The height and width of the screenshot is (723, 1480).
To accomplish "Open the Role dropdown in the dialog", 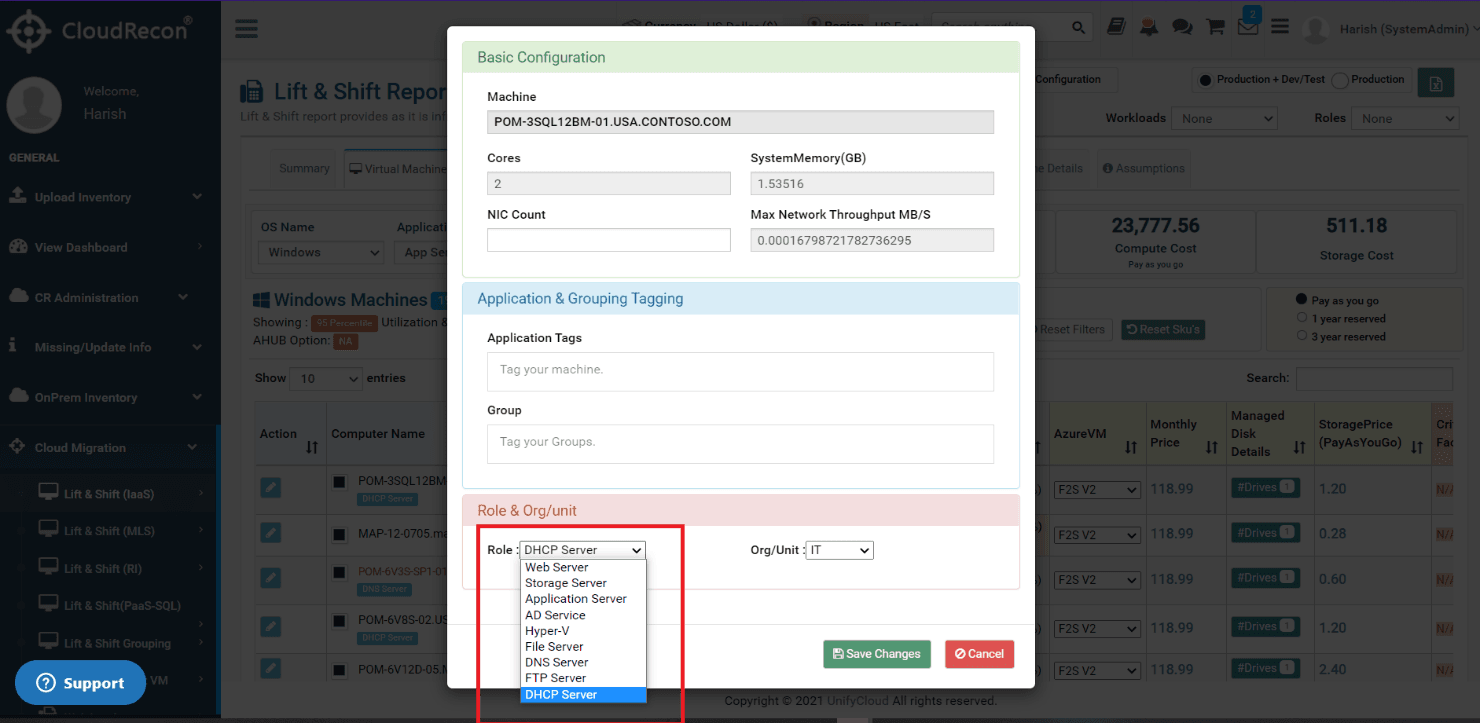I will pos(583,550).
